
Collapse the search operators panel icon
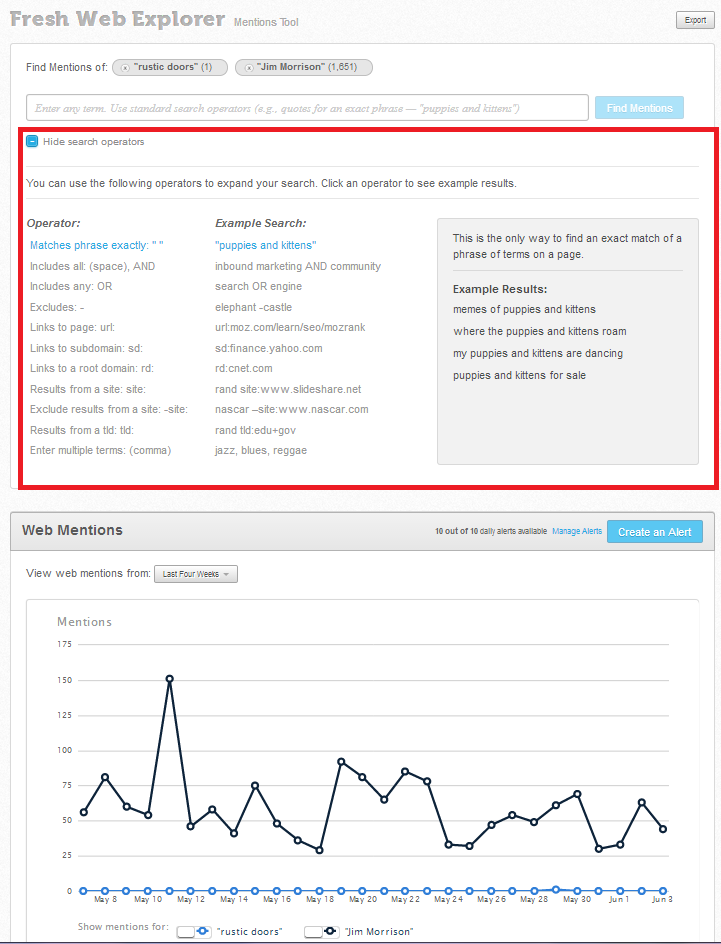(x=32, y=141)
